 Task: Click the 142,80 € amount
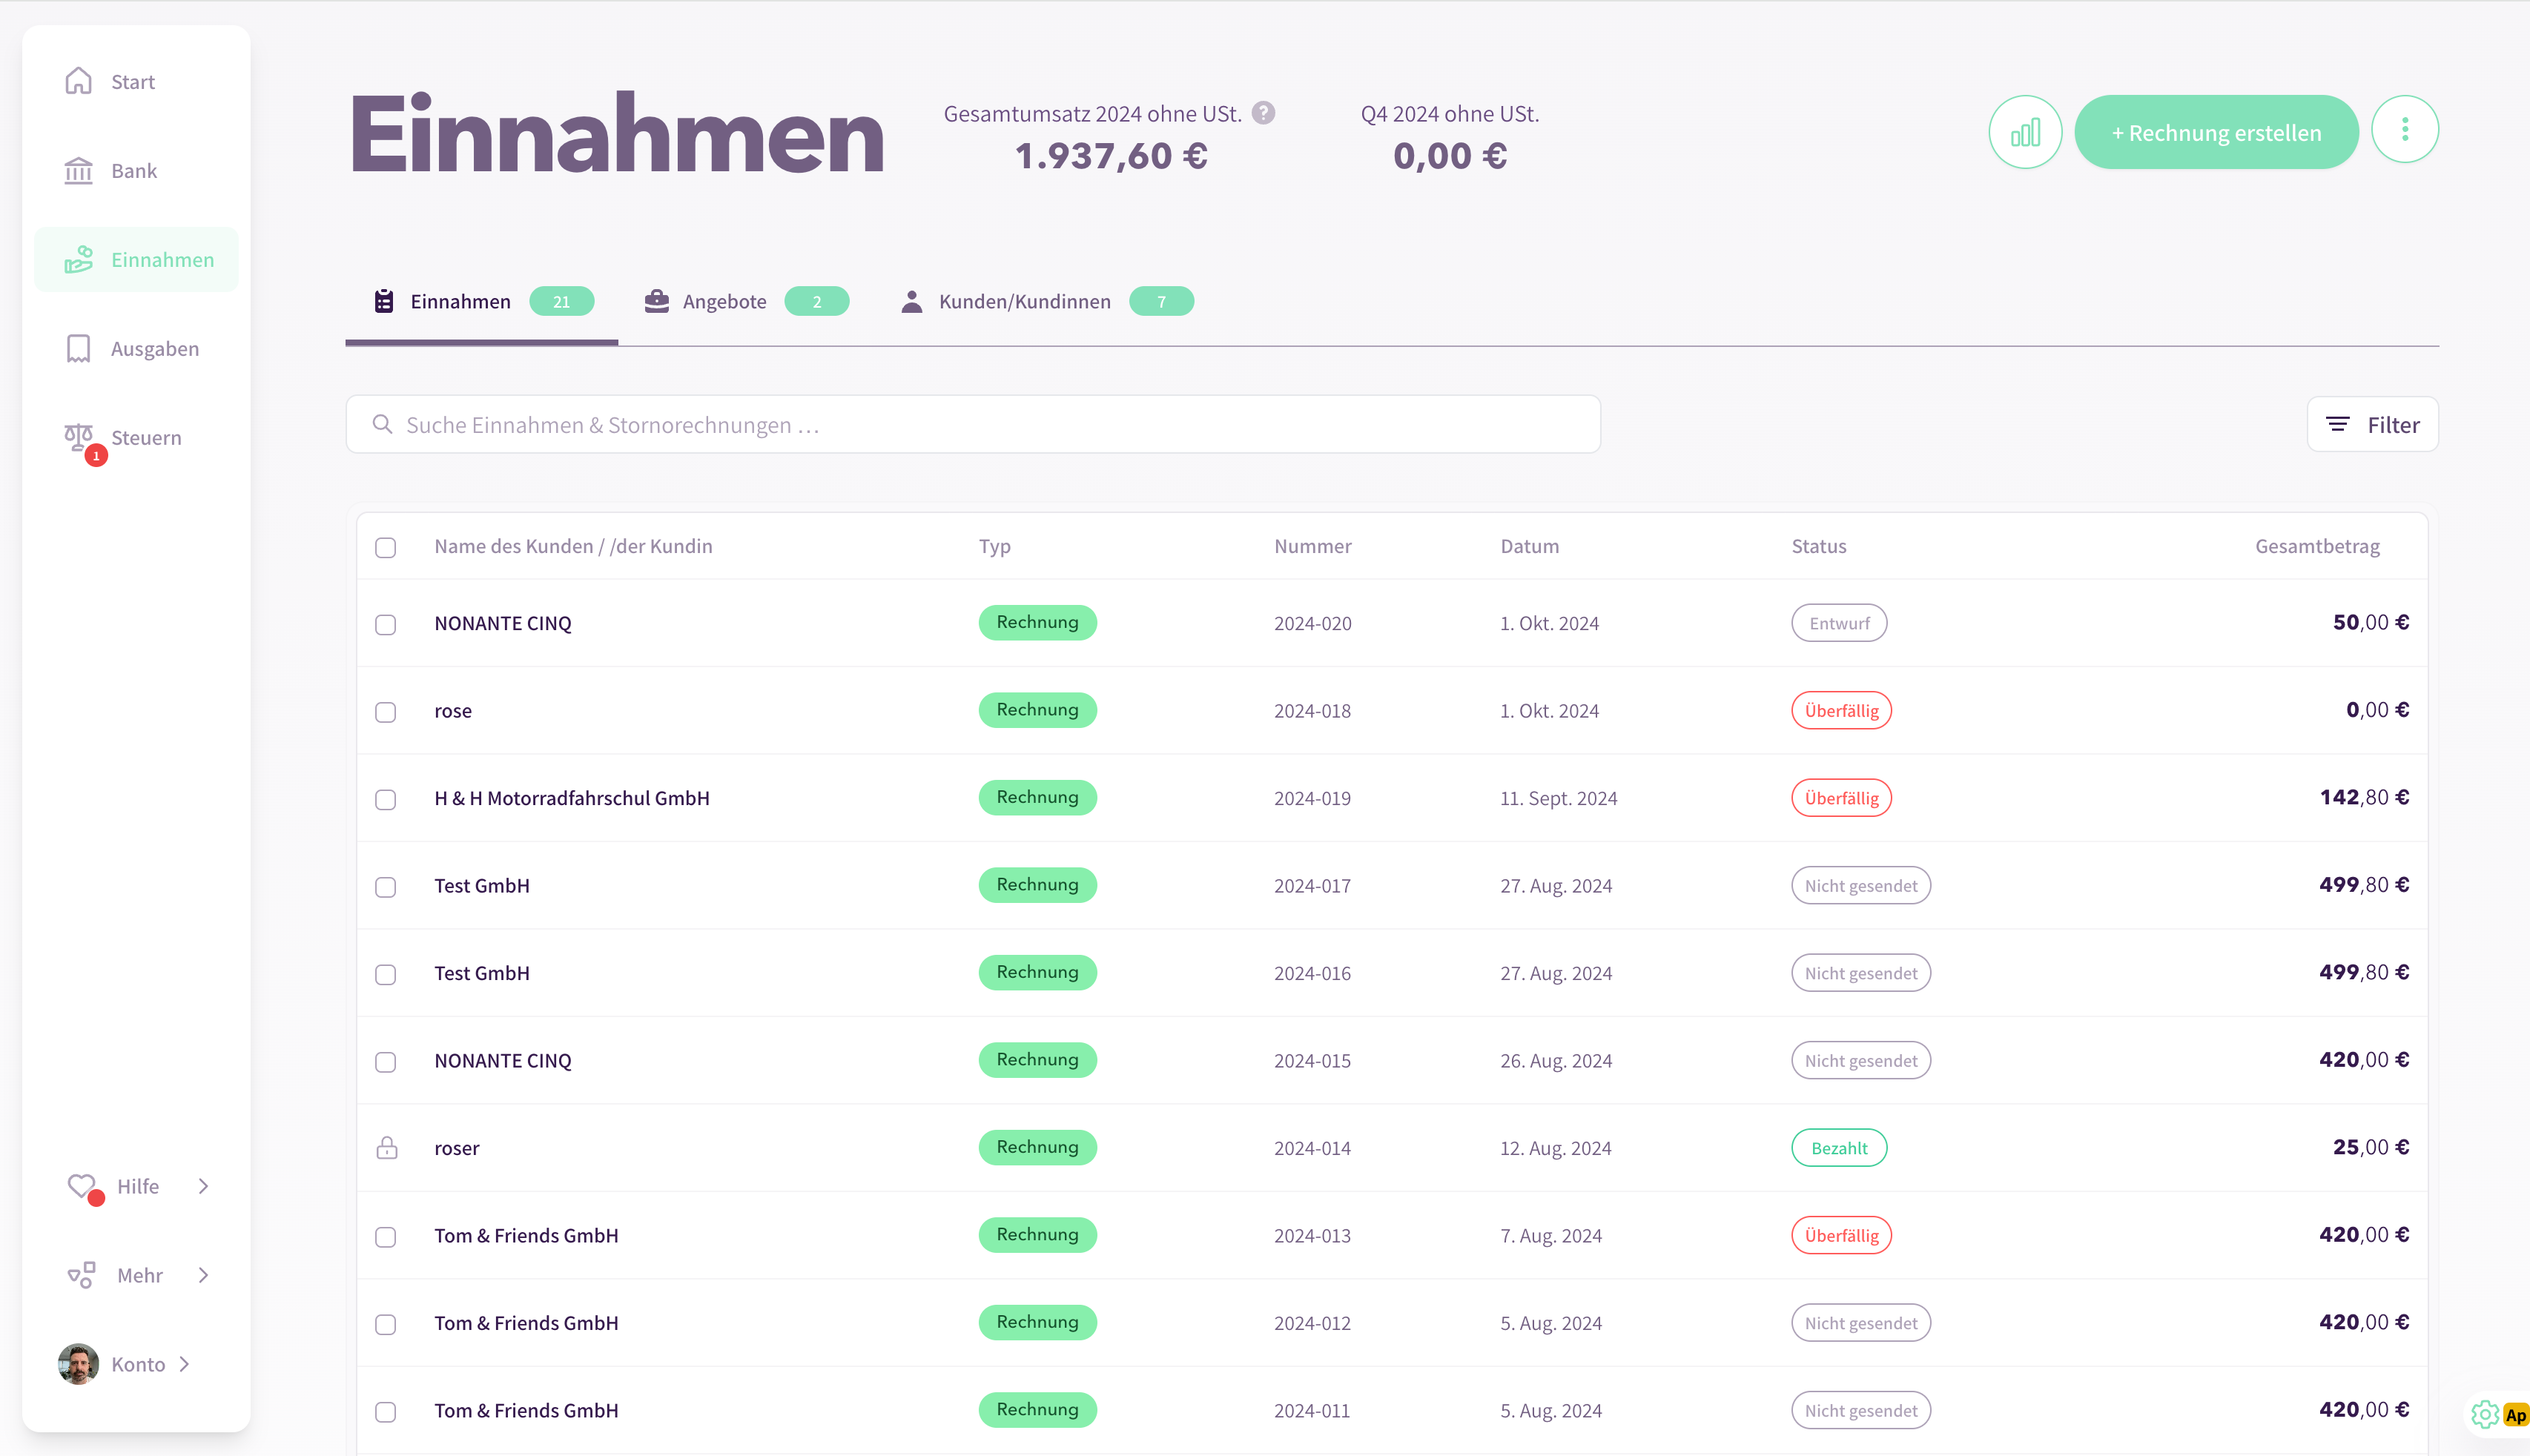tap(2364, 797)
